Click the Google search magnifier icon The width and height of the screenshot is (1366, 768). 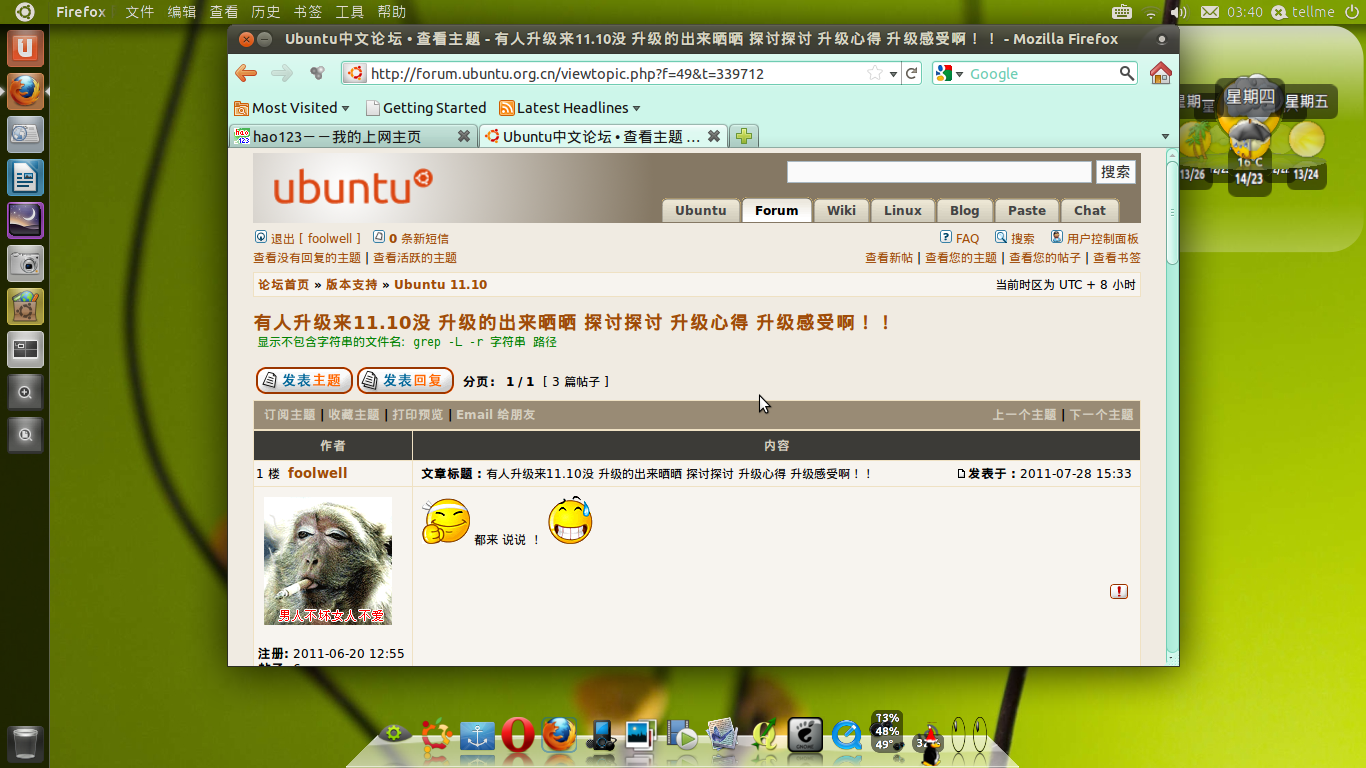[1127, 73]
